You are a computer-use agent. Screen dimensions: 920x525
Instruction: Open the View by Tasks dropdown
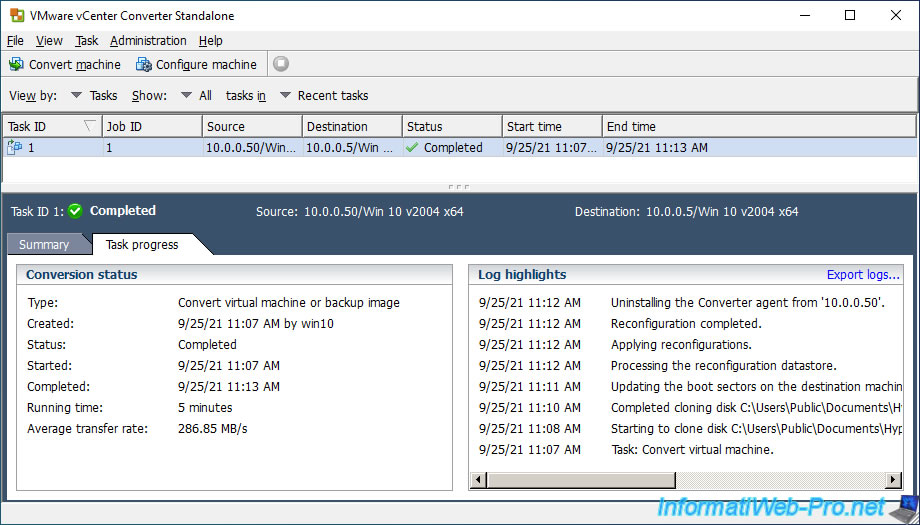pos(77,96)
